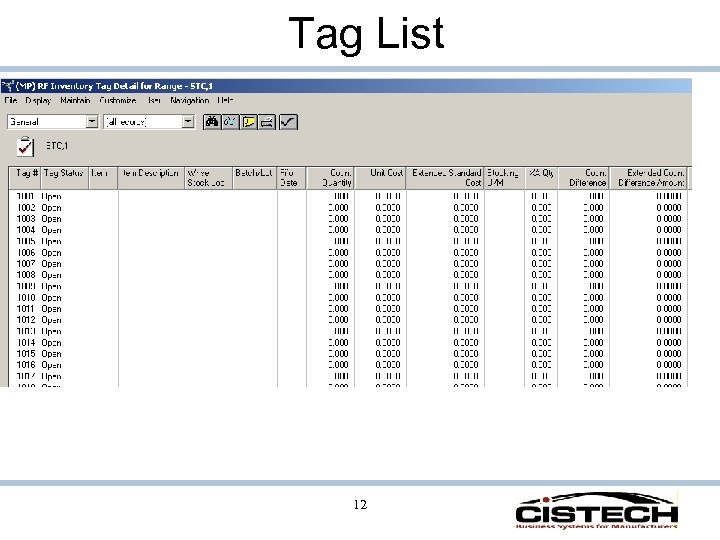Screen dimensions: 720x540
Task: Select tag row 1003
Action: pyautogui.click(x=348, y=219)
